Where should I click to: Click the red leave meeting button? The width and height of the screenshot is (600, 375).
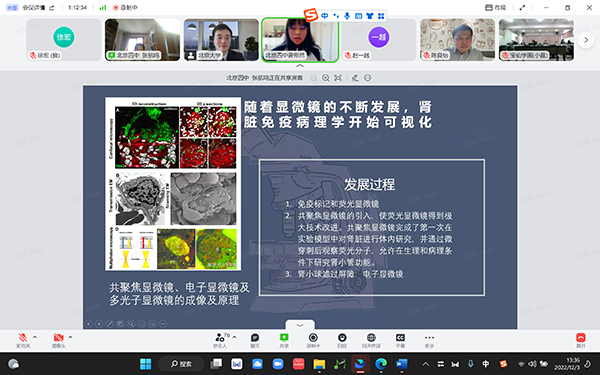[581, 340]
